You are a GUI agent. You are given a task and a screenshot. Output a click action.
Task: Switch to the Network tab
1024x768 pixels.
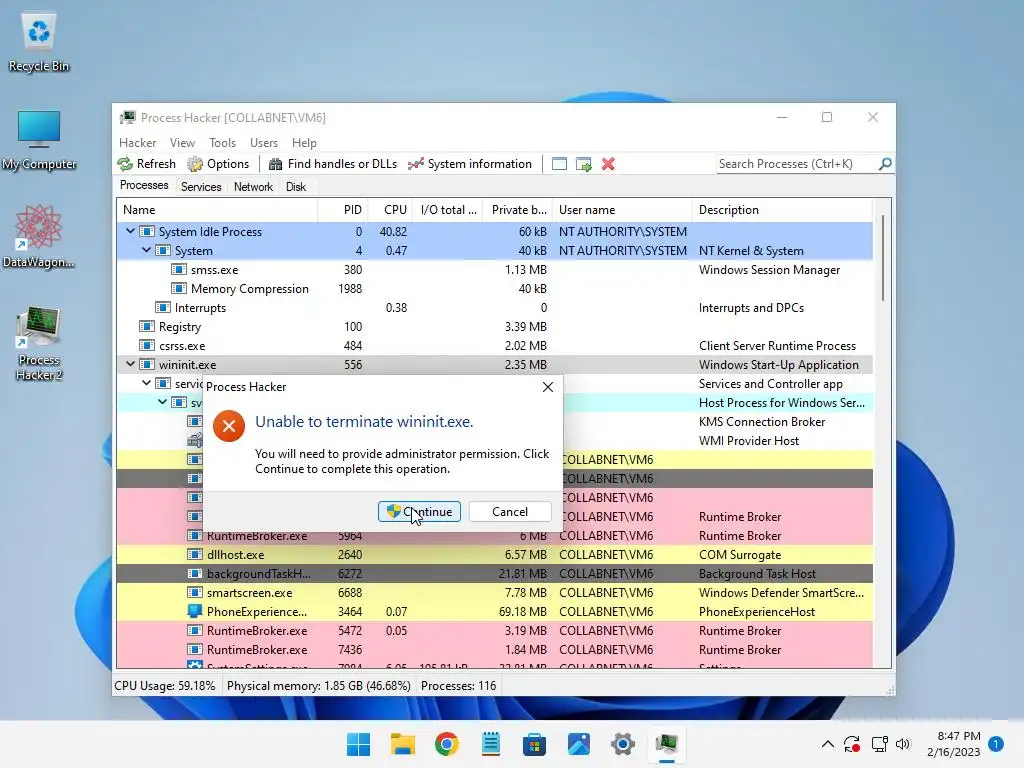click(x=253, y=187)
